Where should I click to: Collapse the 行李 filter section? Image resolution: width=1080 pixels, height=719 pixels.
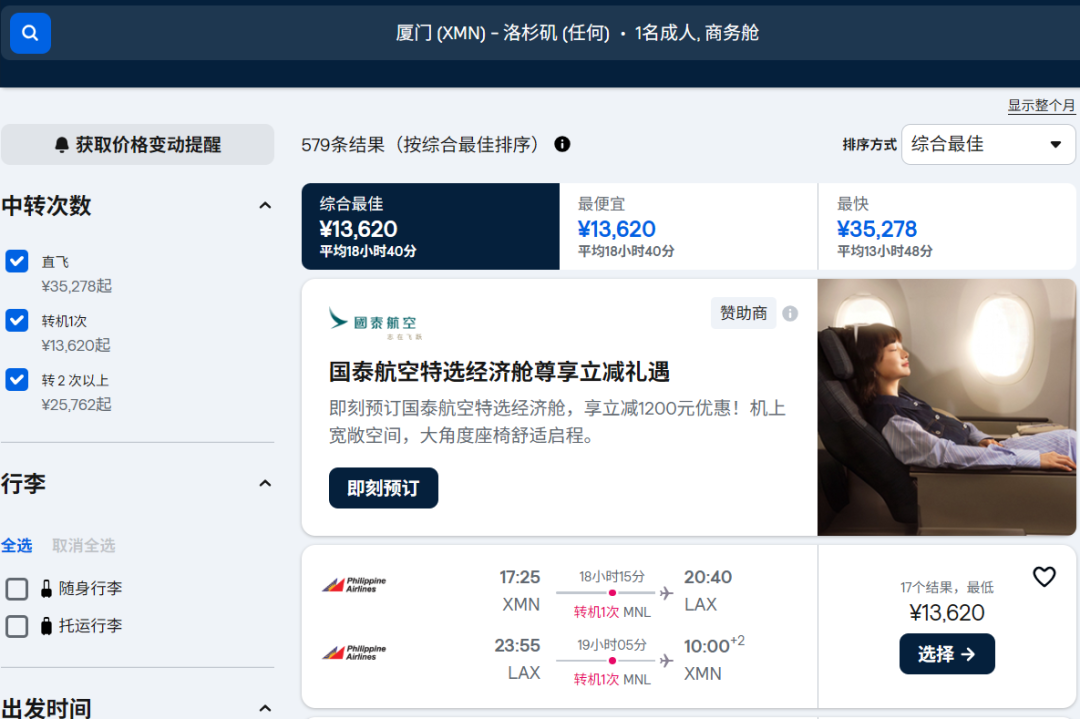tap(265, 484)
